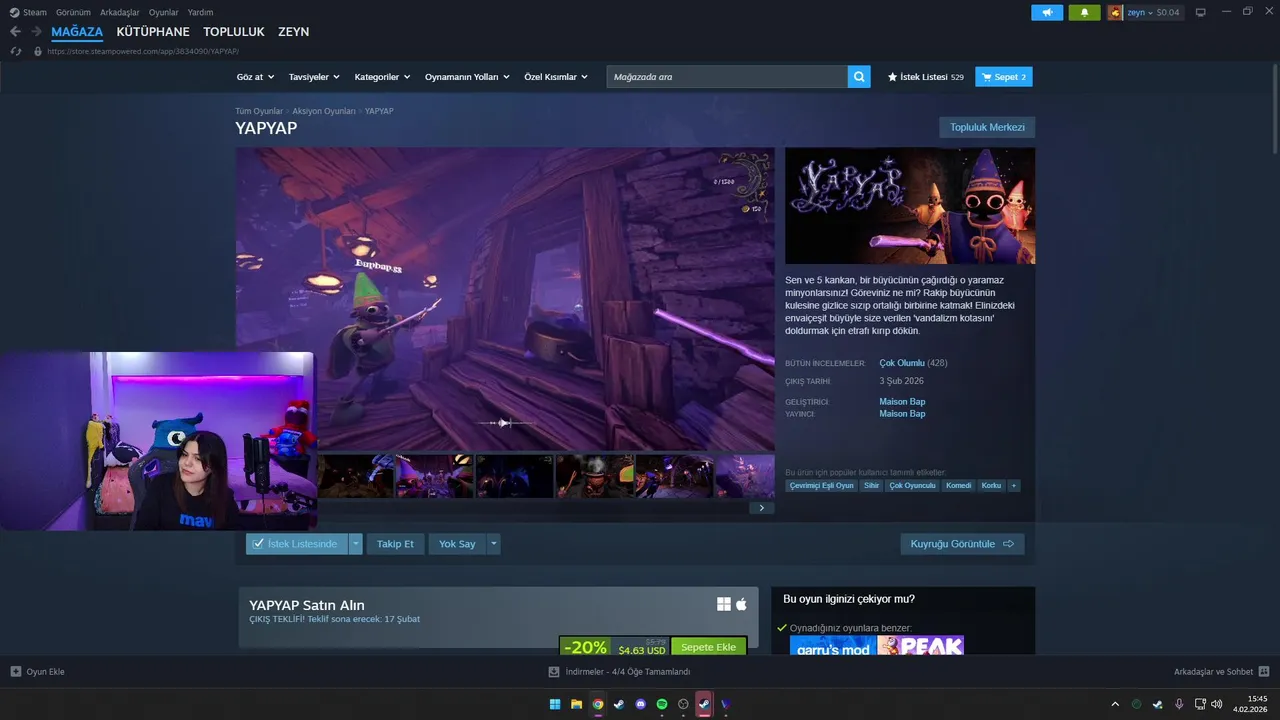Click the Apple macOS platform icon
This screenshot has width=1280, height=720.
pyautogui.click(x=742, y=604)
